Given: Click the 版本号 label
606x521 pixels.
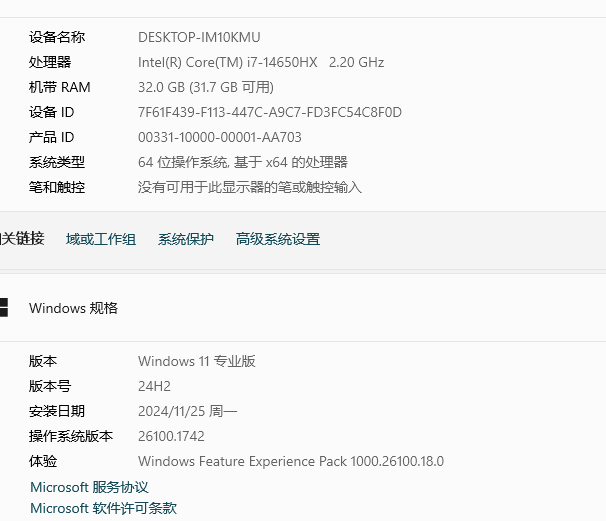Looking at the screenshot, I should point(50,386).
